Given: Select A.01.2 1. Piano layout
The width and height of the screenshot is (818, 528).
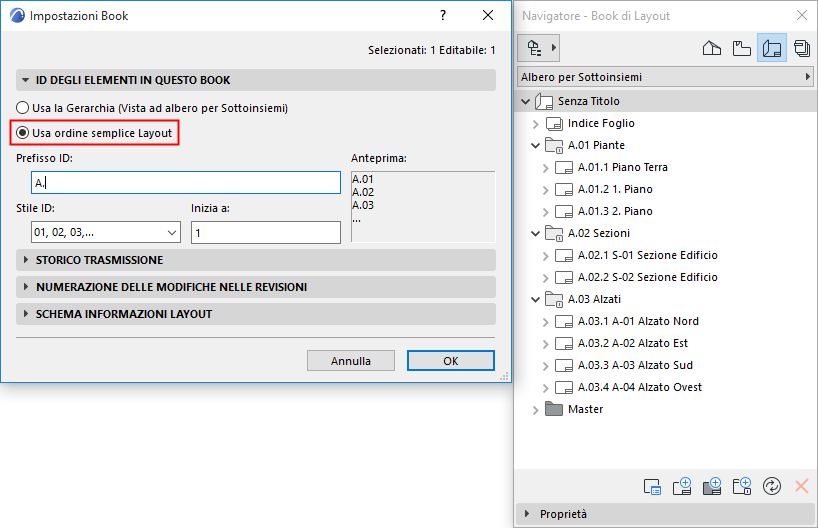Looking at the screenshot, I should [615, 189].
